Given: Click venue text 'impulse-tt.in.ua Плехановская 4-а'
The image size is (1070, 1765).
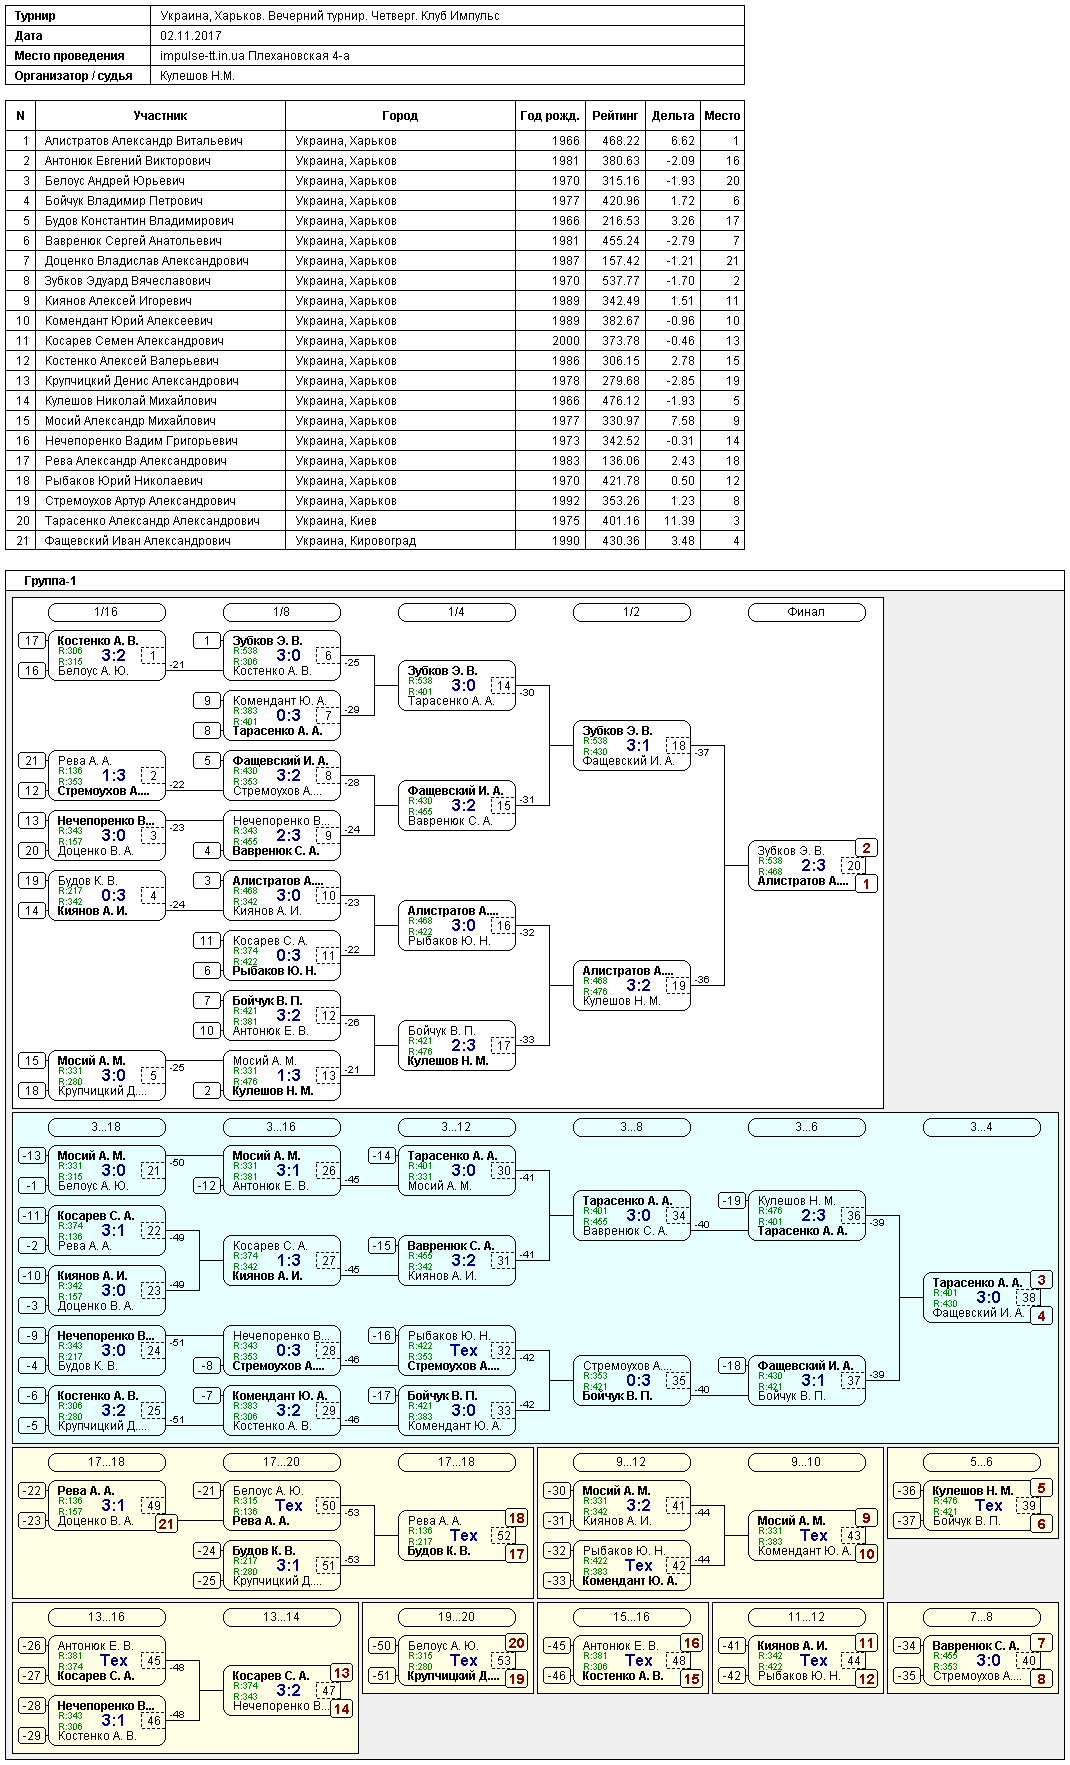Looking at the screenshot, I should (x=255, y=56).
